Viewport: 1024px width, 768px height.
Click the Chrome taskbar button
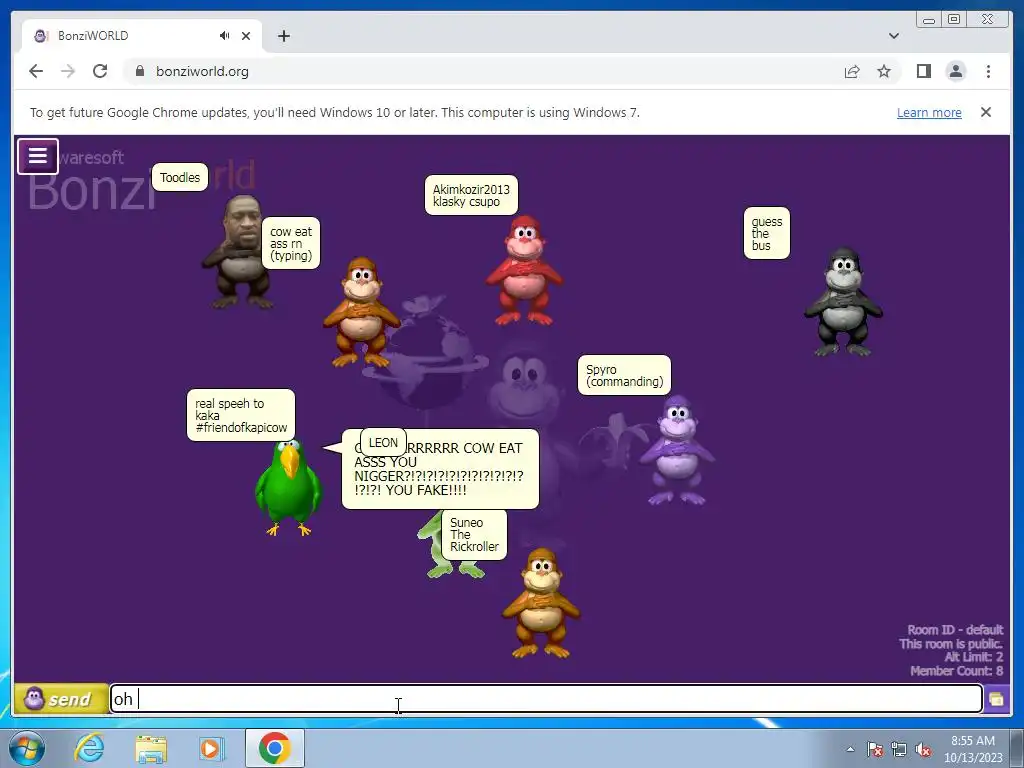(275, 748)
